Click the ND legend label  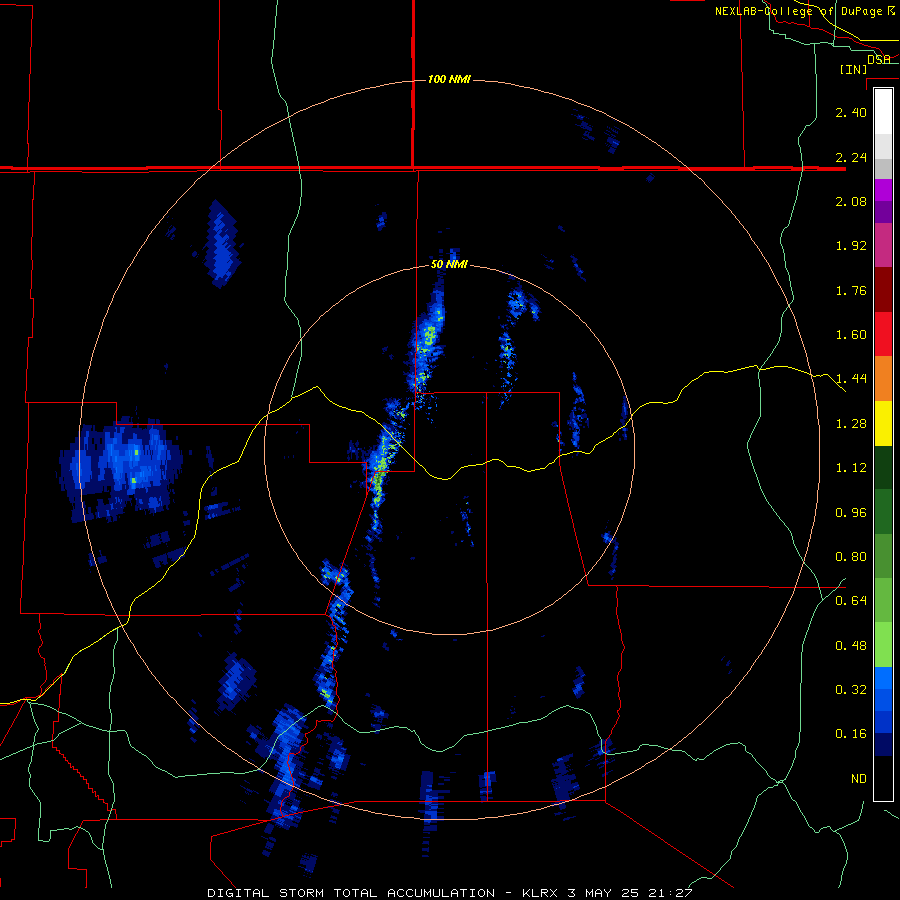click(859, 779)
